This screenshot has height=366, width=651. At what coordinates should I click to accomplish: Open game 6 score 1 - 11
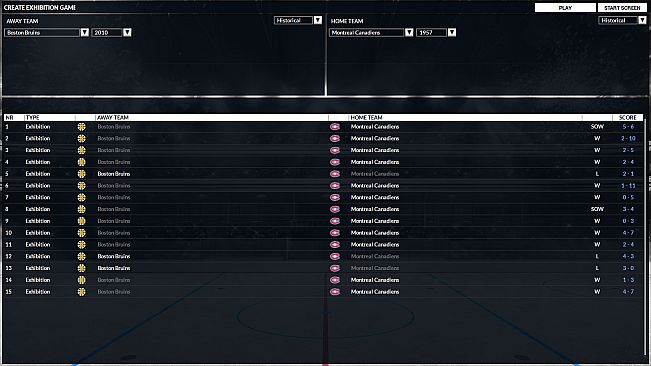pyautogui.click(x=628, y=185)
